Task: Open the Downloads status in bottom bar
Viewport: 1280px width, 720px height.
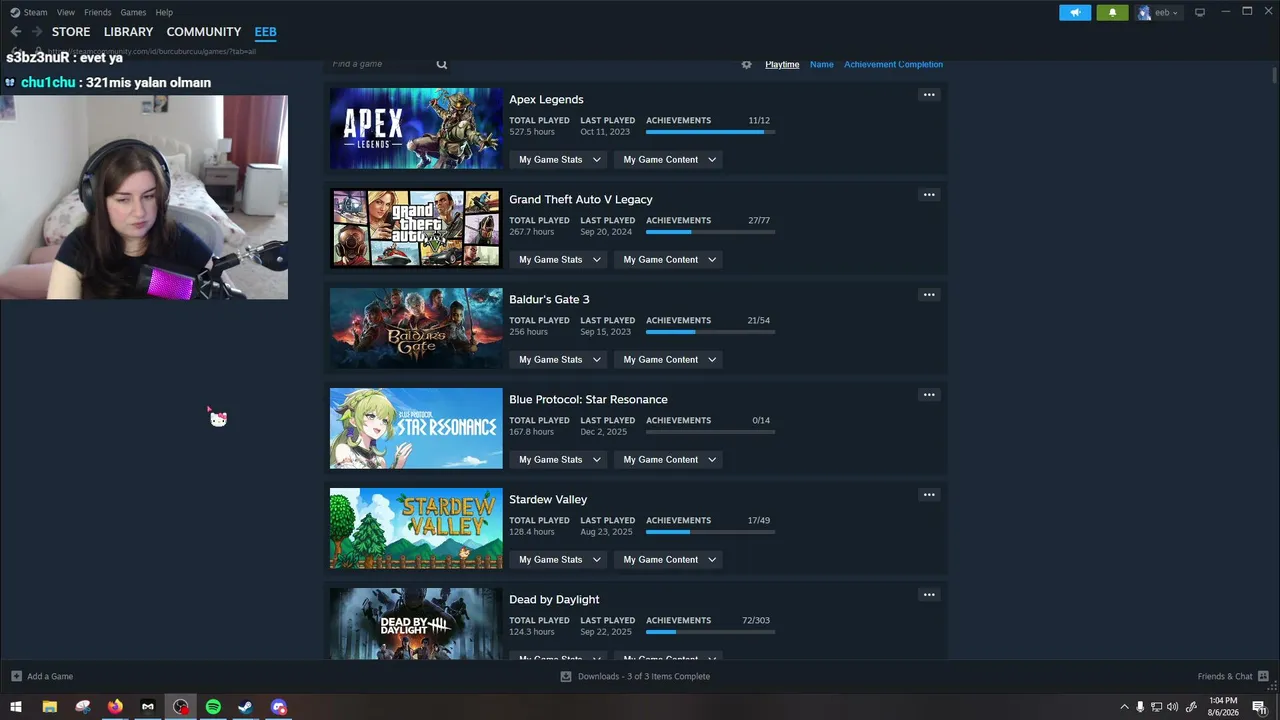Action: [x=635, y=676]
